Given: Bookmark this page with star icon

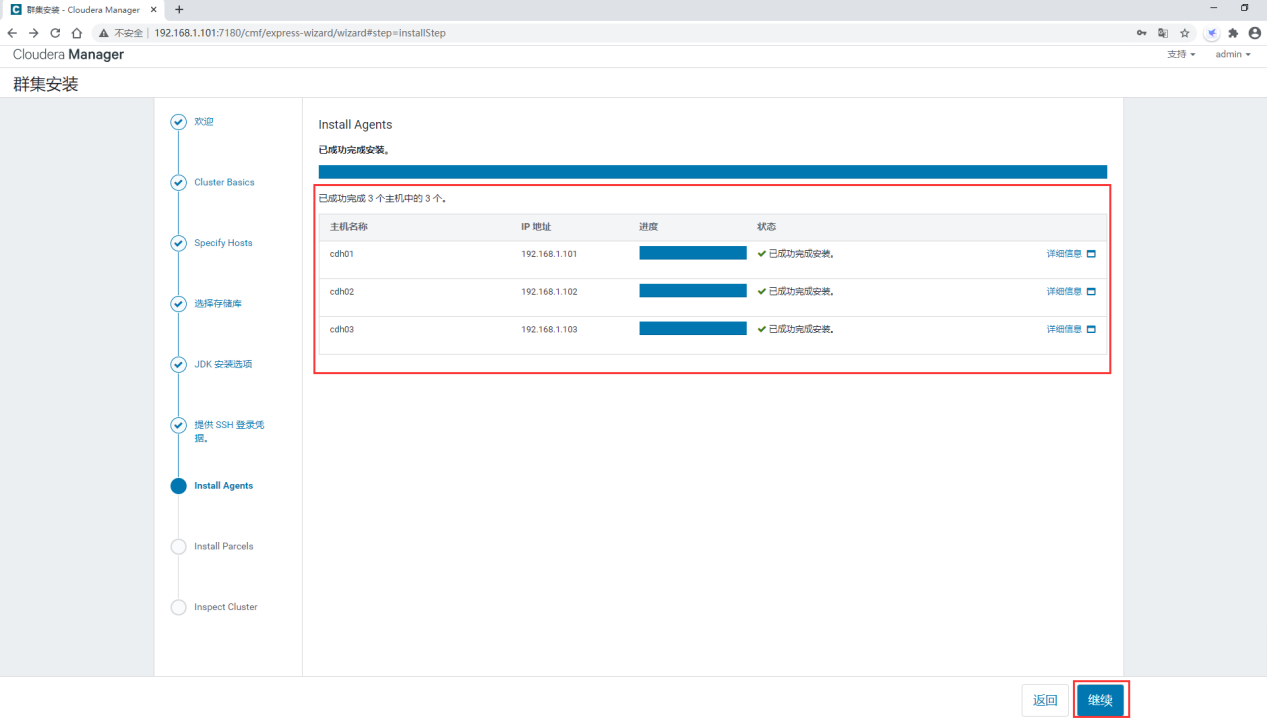Looking at the screenshot, I should [x=1185, y=33].
